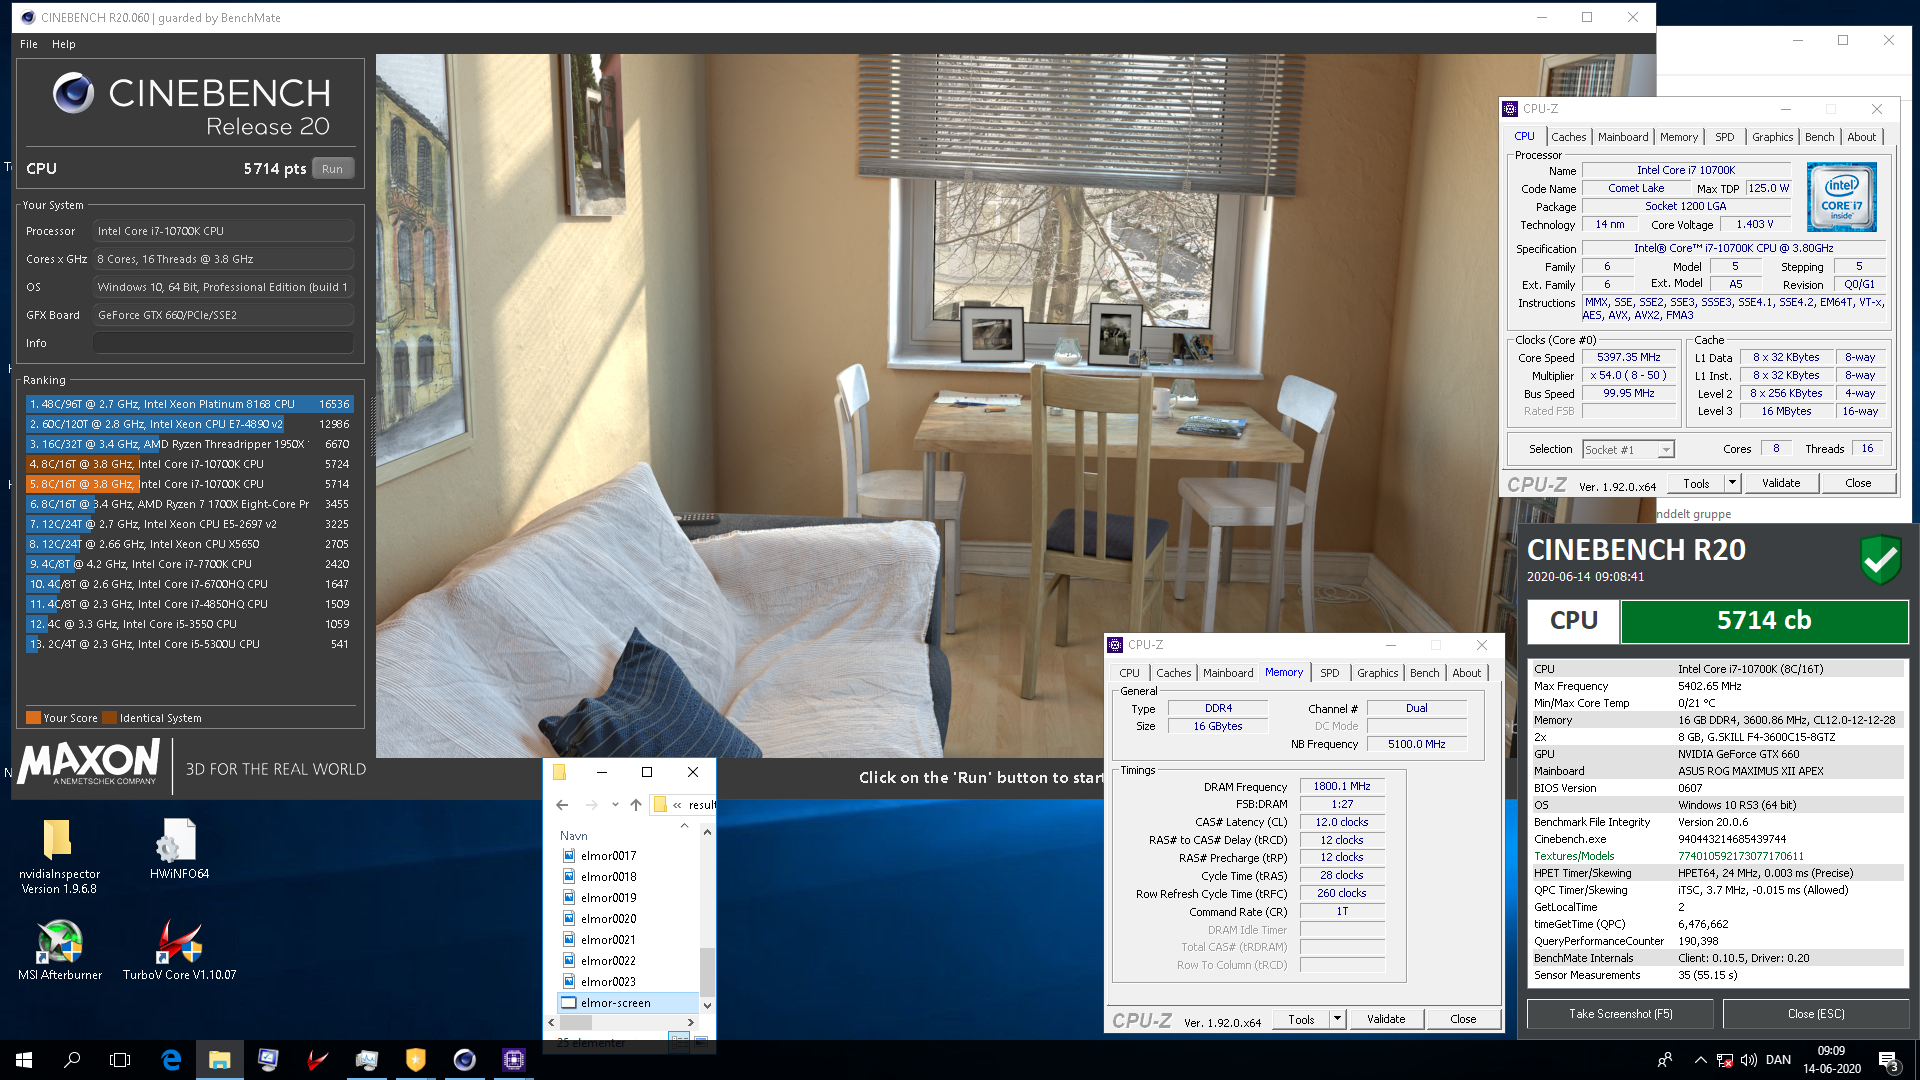Click the 5714 cb score bar
Screen dimensions: 1920x1080
click(x=1764, y=621)
